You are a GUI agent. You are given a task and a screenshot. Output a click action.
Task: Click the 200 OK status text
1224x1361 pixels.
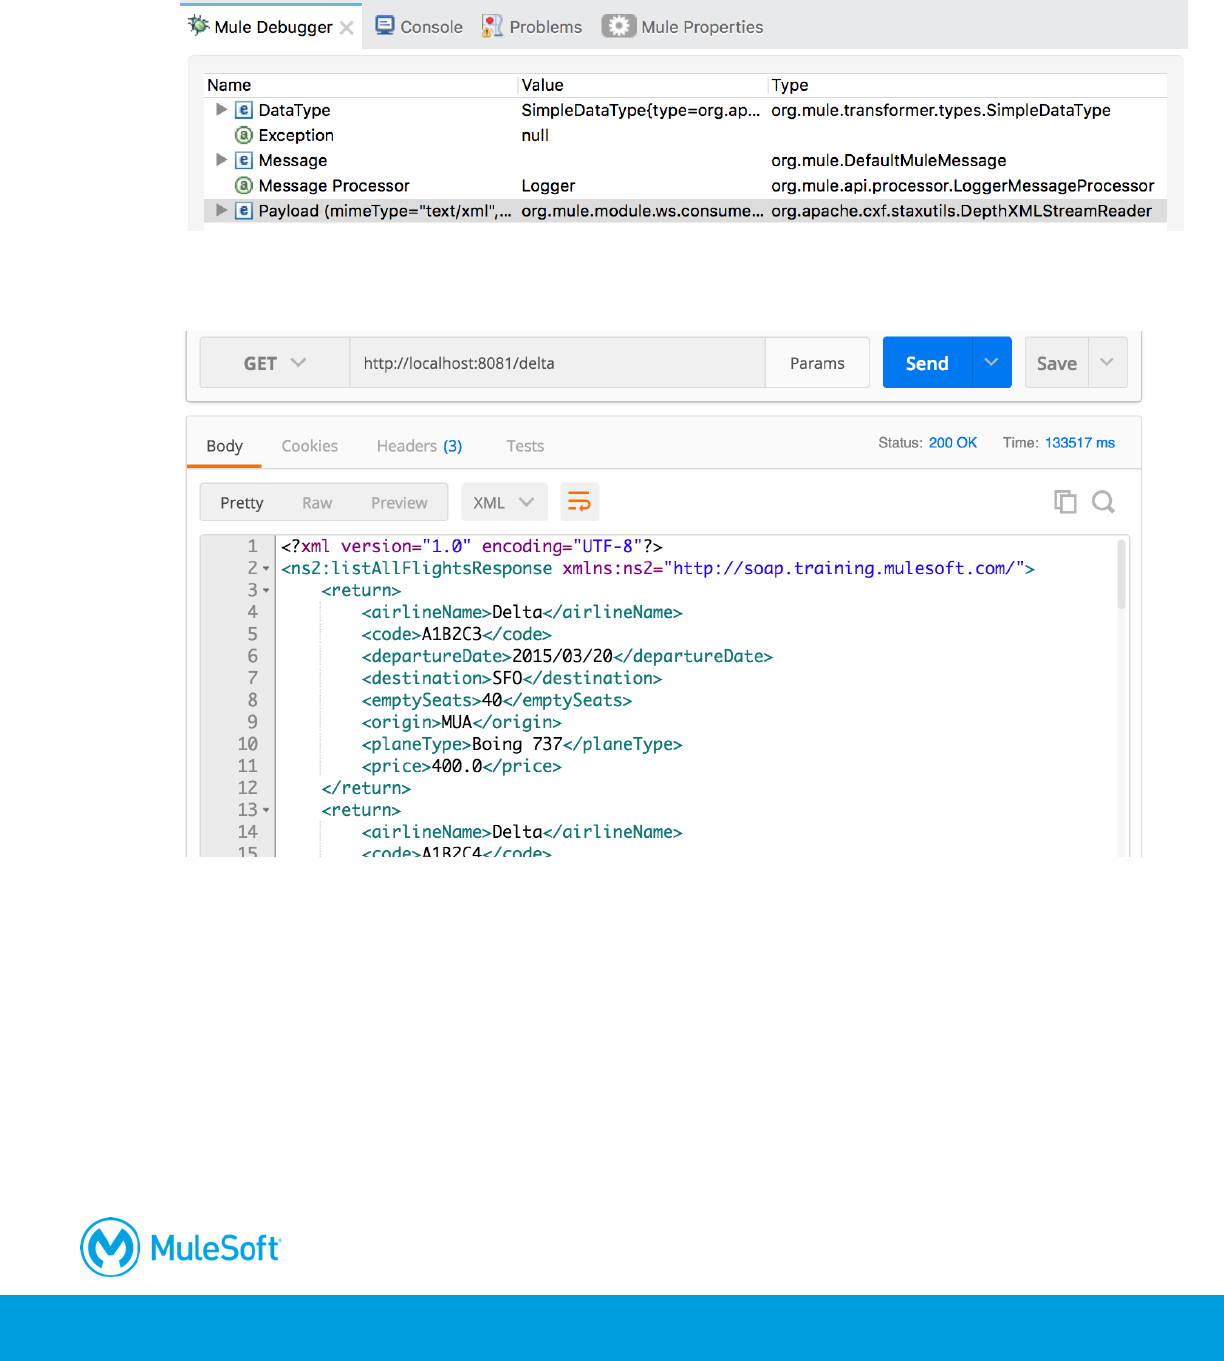tap(953, 443)
